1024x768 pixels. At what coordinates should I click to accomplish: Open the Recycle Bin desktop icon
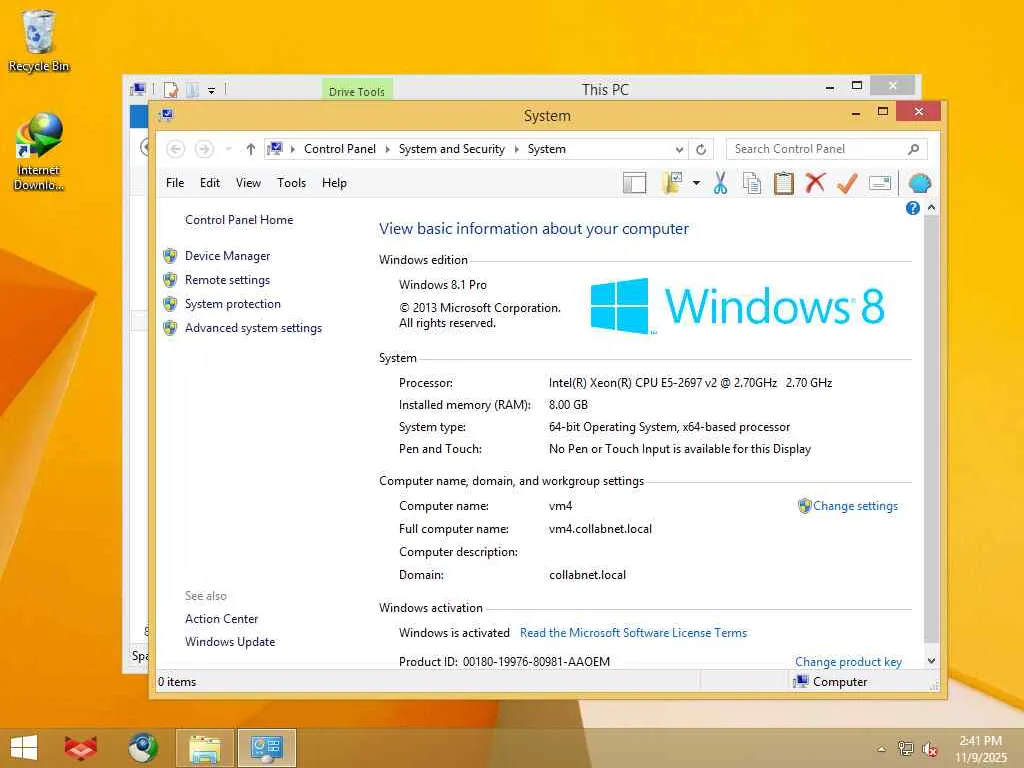pyautogui.click(x=39, y=40)
